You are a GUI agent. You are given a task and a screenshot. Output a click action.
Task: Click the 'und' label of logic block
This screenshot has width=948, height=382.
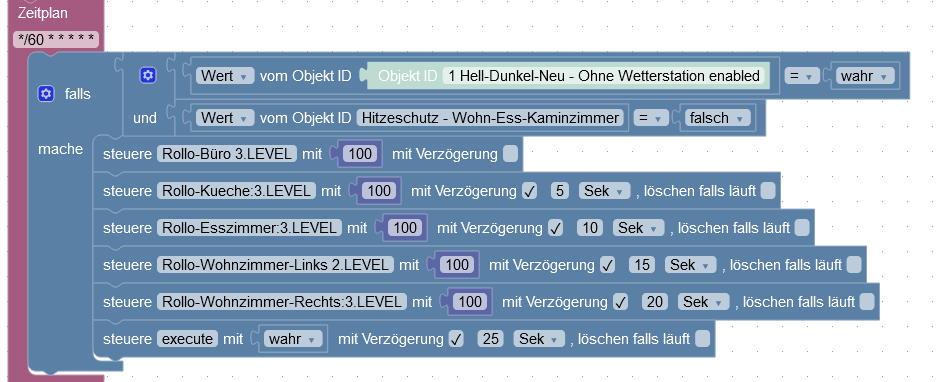click(x=144, y=118)
